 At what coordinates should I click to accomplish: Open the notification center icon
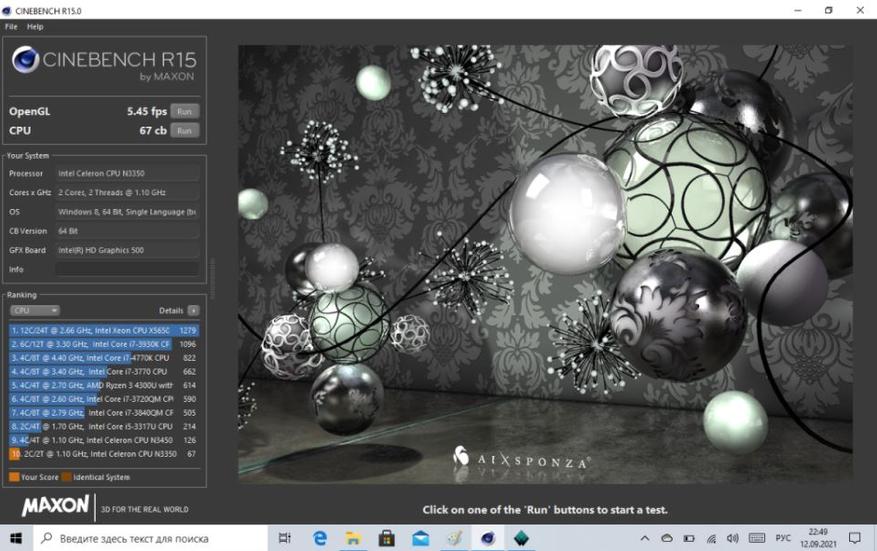(x=854, y=538)
